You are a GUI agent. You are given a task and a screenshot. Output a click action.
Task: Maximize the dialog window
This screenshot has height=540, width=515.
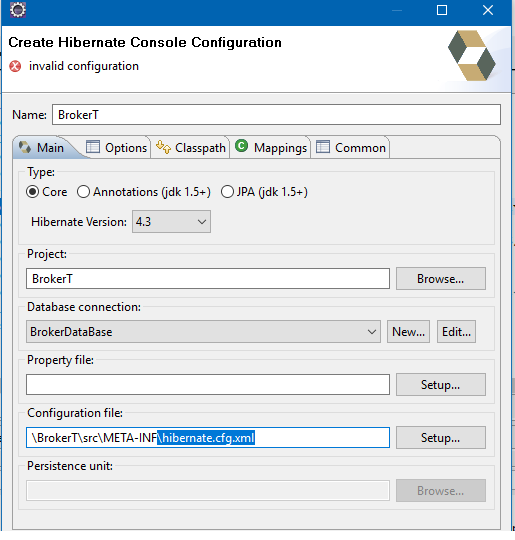(442, 10)
